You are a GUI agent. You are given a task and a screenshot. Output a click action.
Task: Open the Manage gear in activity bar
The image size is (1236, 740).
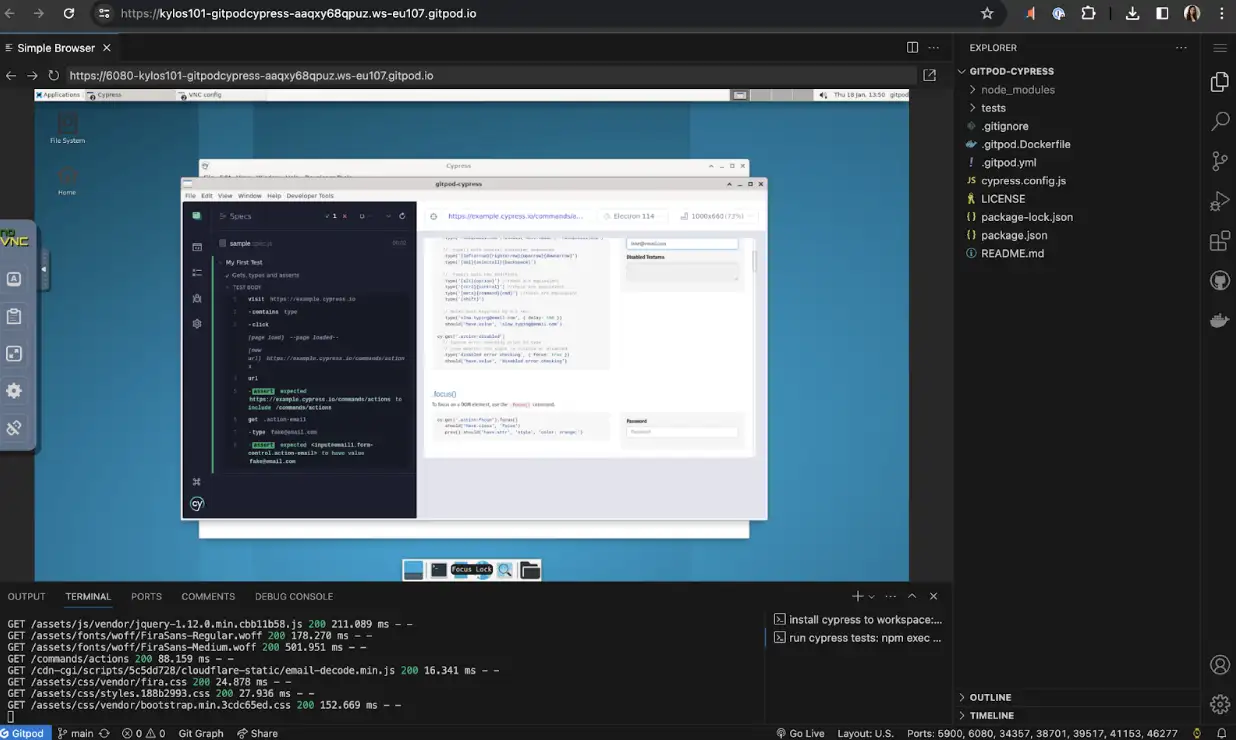coord(1219,704)
